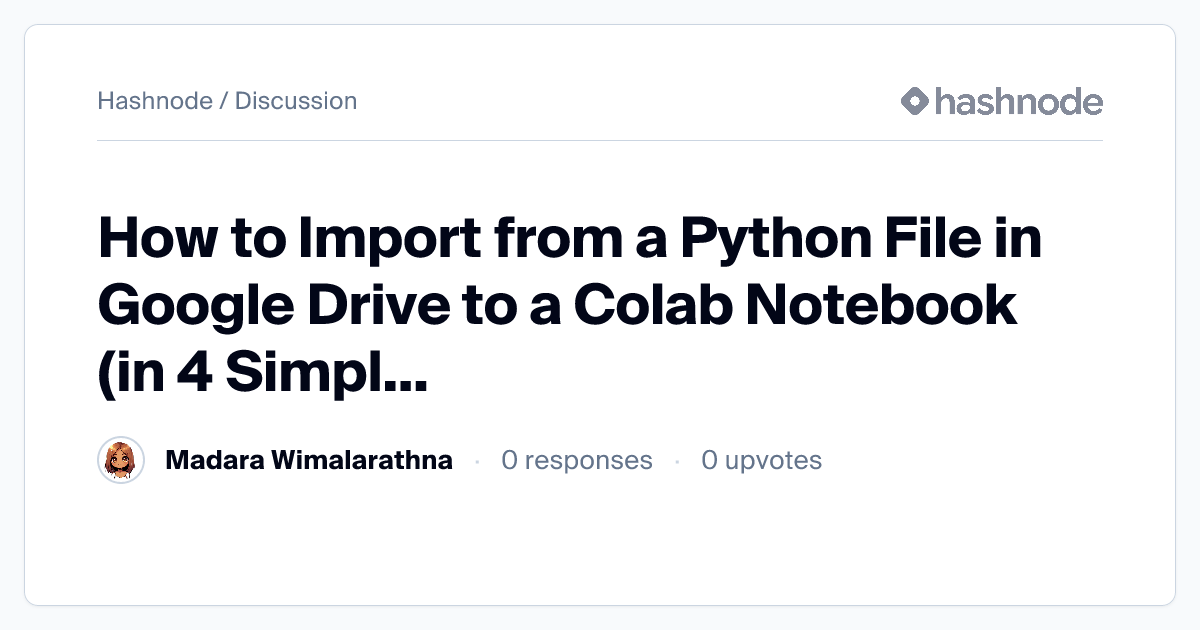
Task: Click the hashnode wordmark text
Action: pos(1019,101)
